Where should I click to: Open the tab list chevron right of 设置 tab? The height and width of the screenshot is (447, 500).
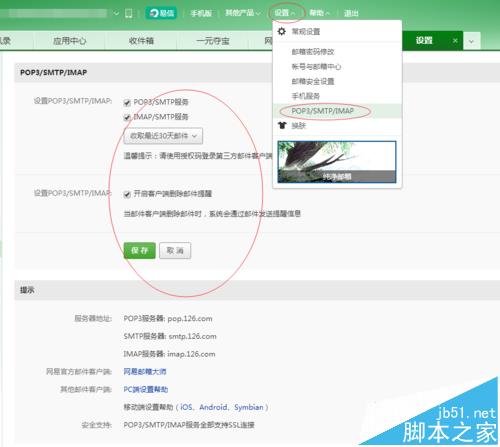pos(471,41)
